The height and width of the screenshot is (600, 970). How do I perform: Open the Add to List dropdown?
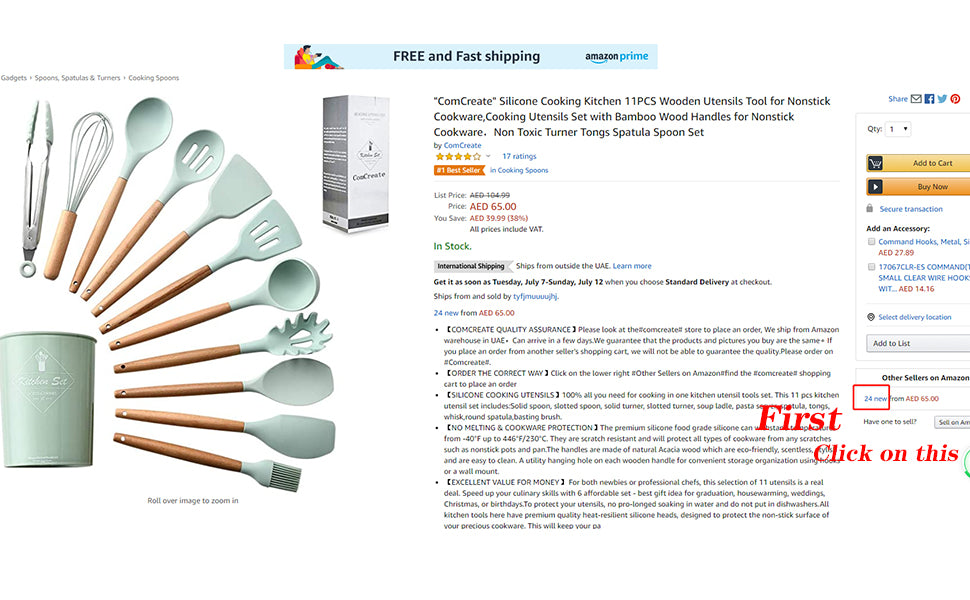[918, 343]
